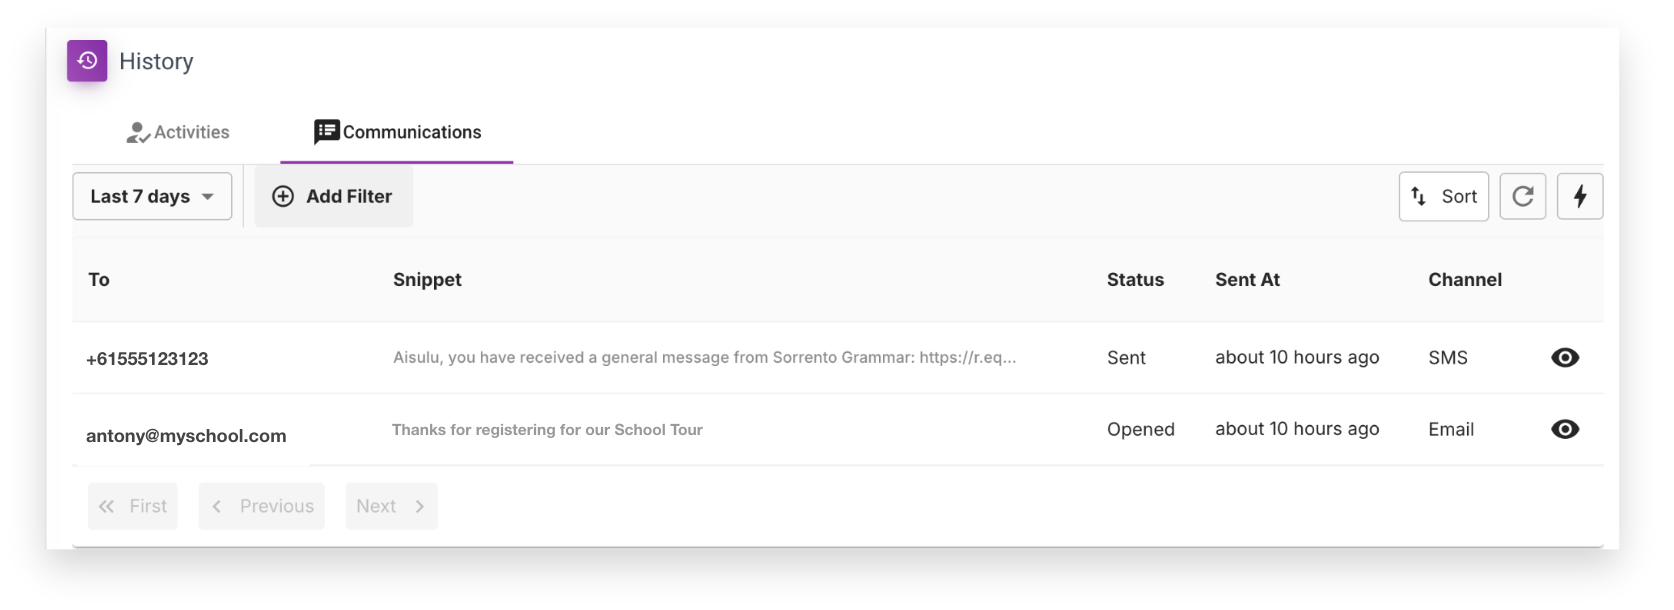Open the antony@myschool.com row
1674x610 pixels.
[x=837, y=429]
